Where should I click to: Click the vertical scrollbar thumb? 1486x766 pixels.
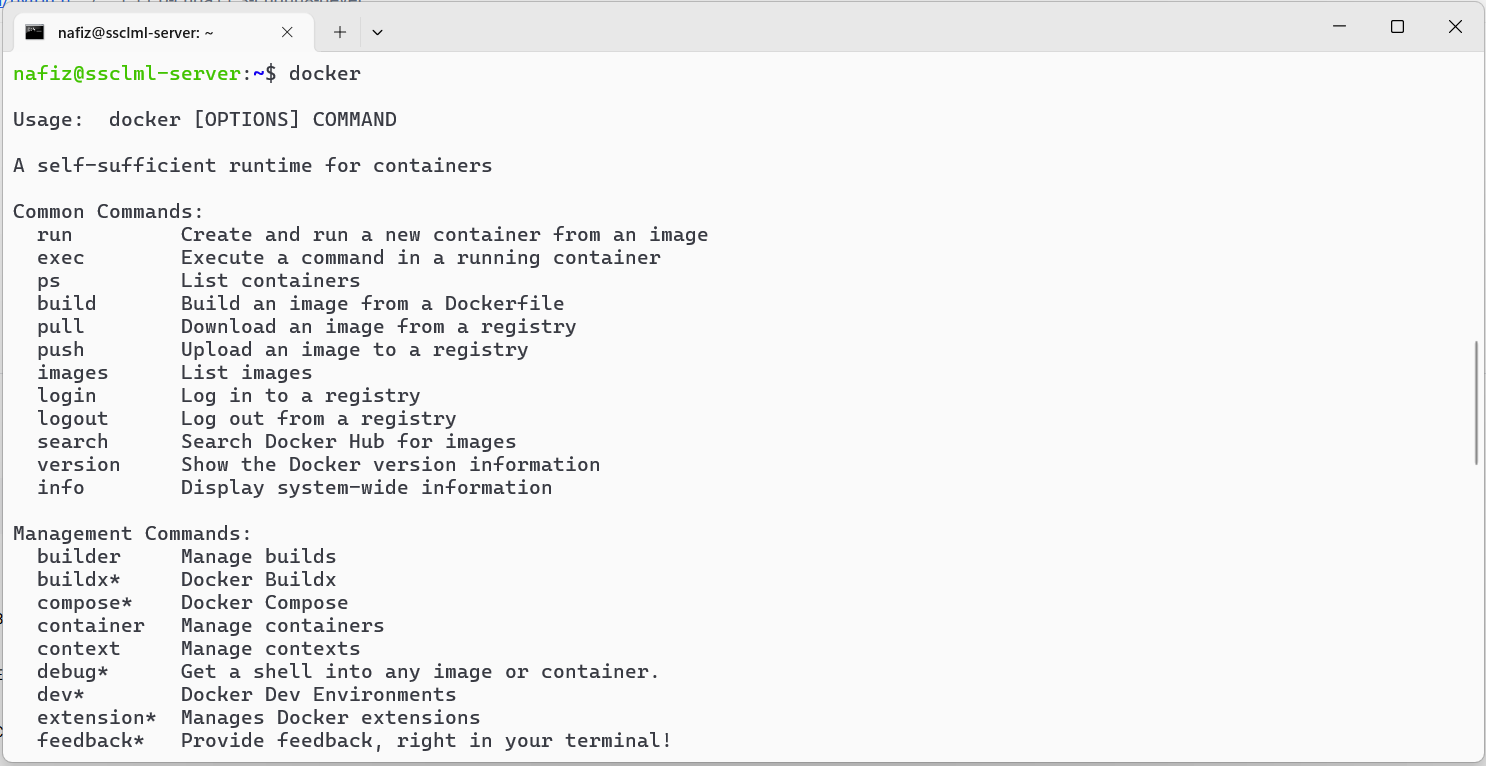[1476, 403]
